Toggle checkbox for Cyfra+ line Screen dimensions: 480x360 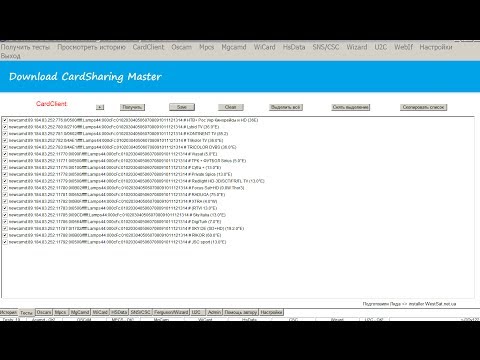click(5, 167)
